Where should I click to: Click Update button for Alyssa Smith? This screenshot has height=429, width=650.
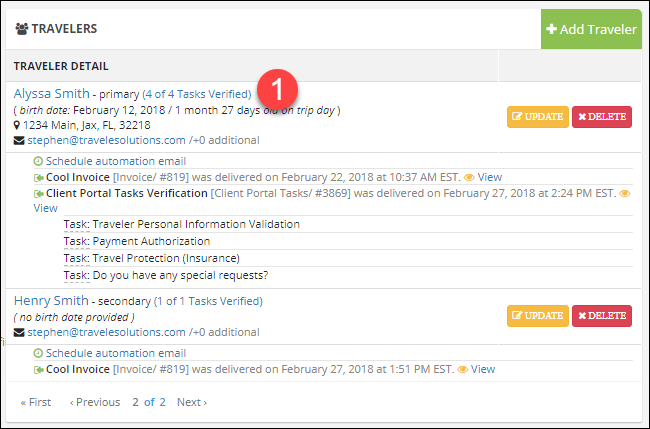tap(537, 116)
